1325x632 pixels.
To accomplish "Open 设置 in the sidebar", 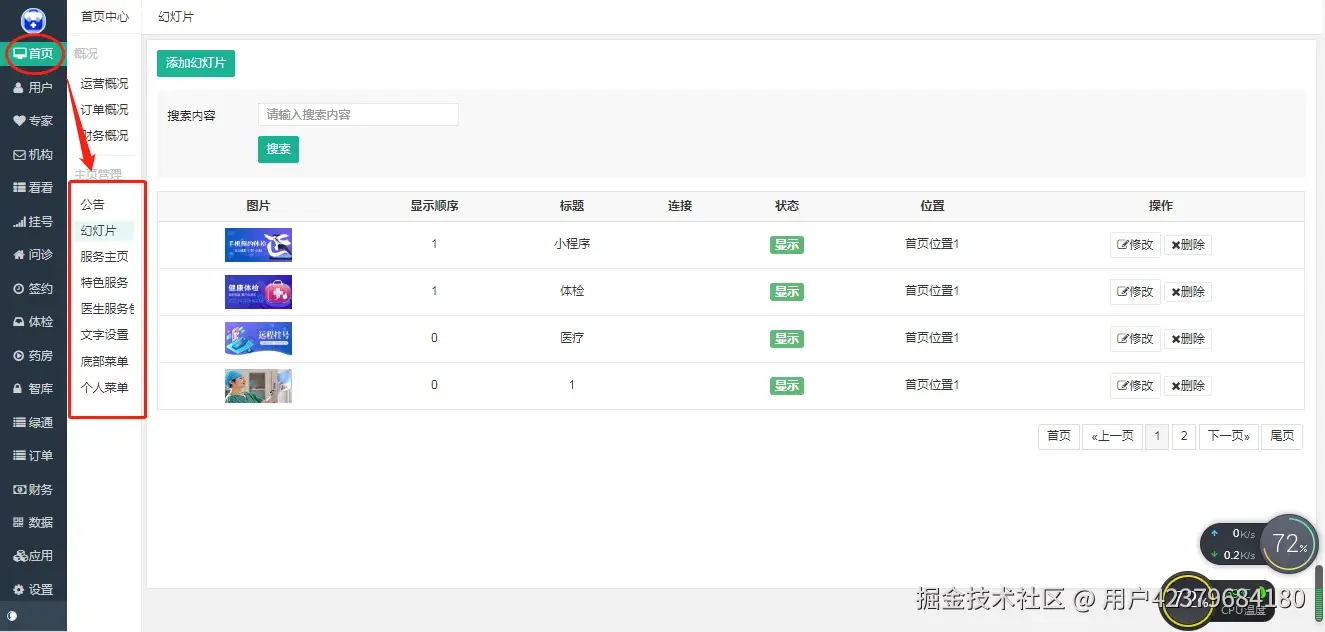I will tap(33, 590).
